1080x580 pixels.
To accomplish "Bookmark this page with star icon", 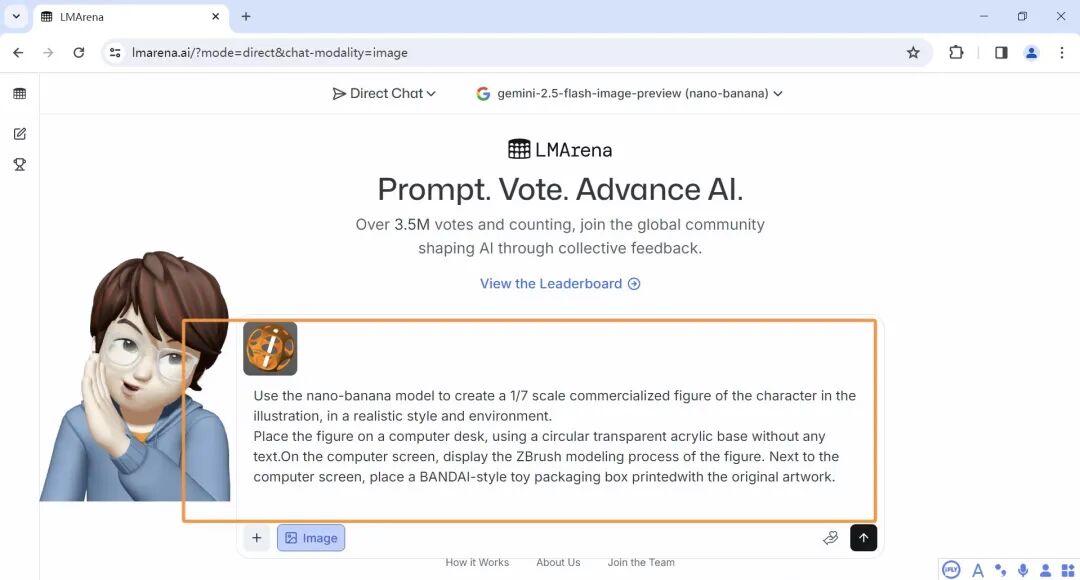I will (x=913, y=53).
